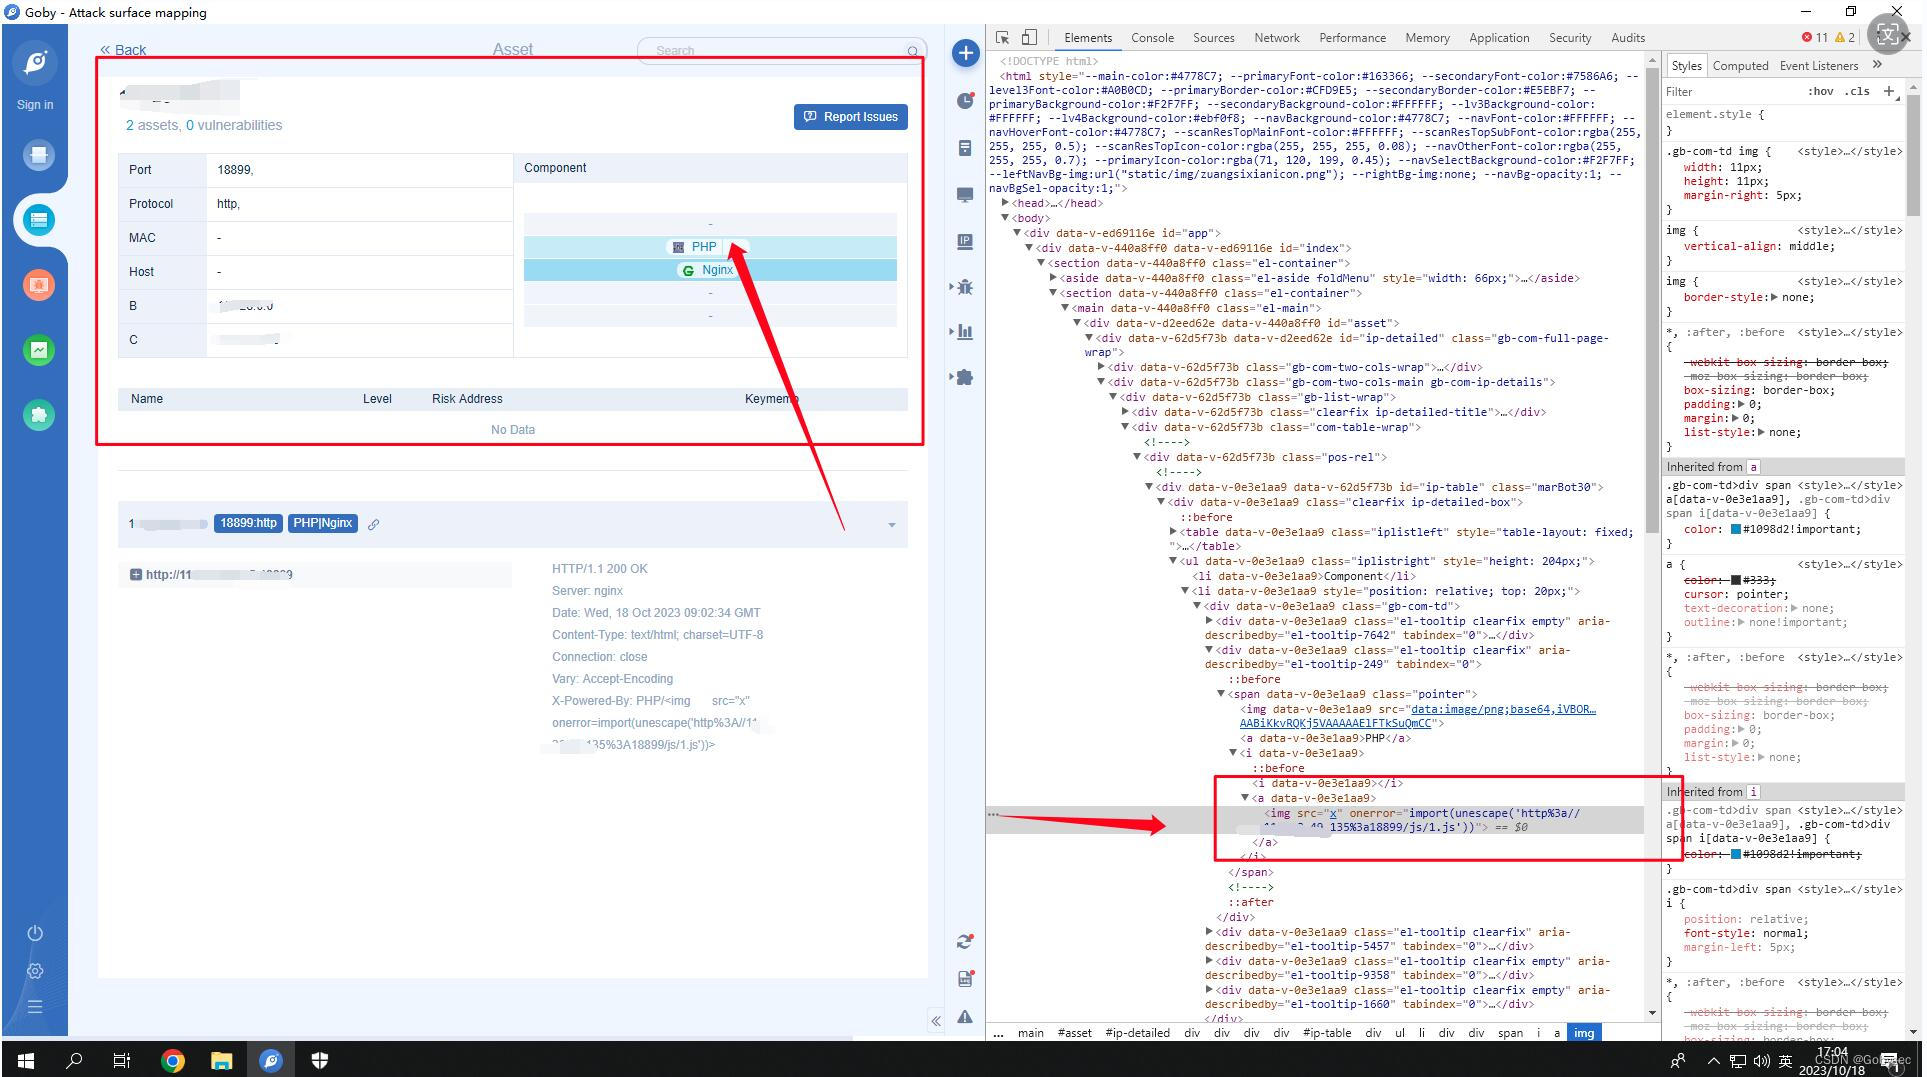Switch to the Performance tab

[1352, 38]
